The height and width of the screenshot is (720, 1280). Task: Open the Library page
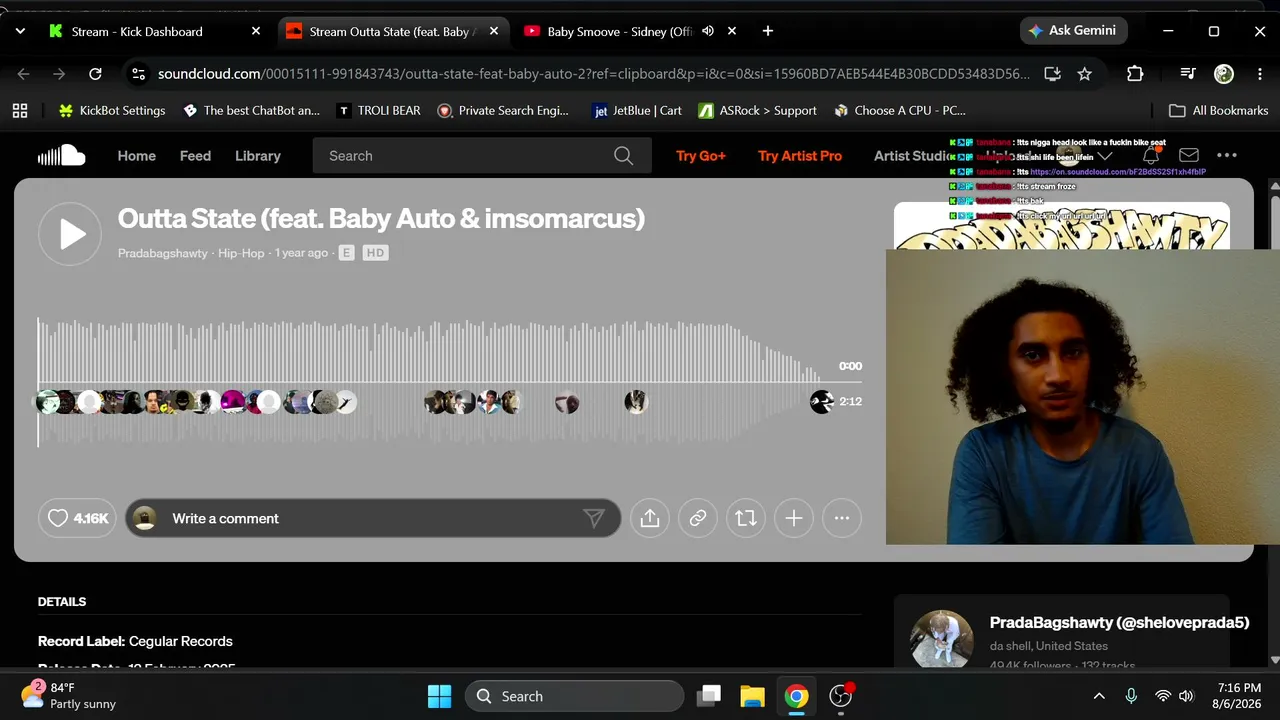click(x=258, y=156)
